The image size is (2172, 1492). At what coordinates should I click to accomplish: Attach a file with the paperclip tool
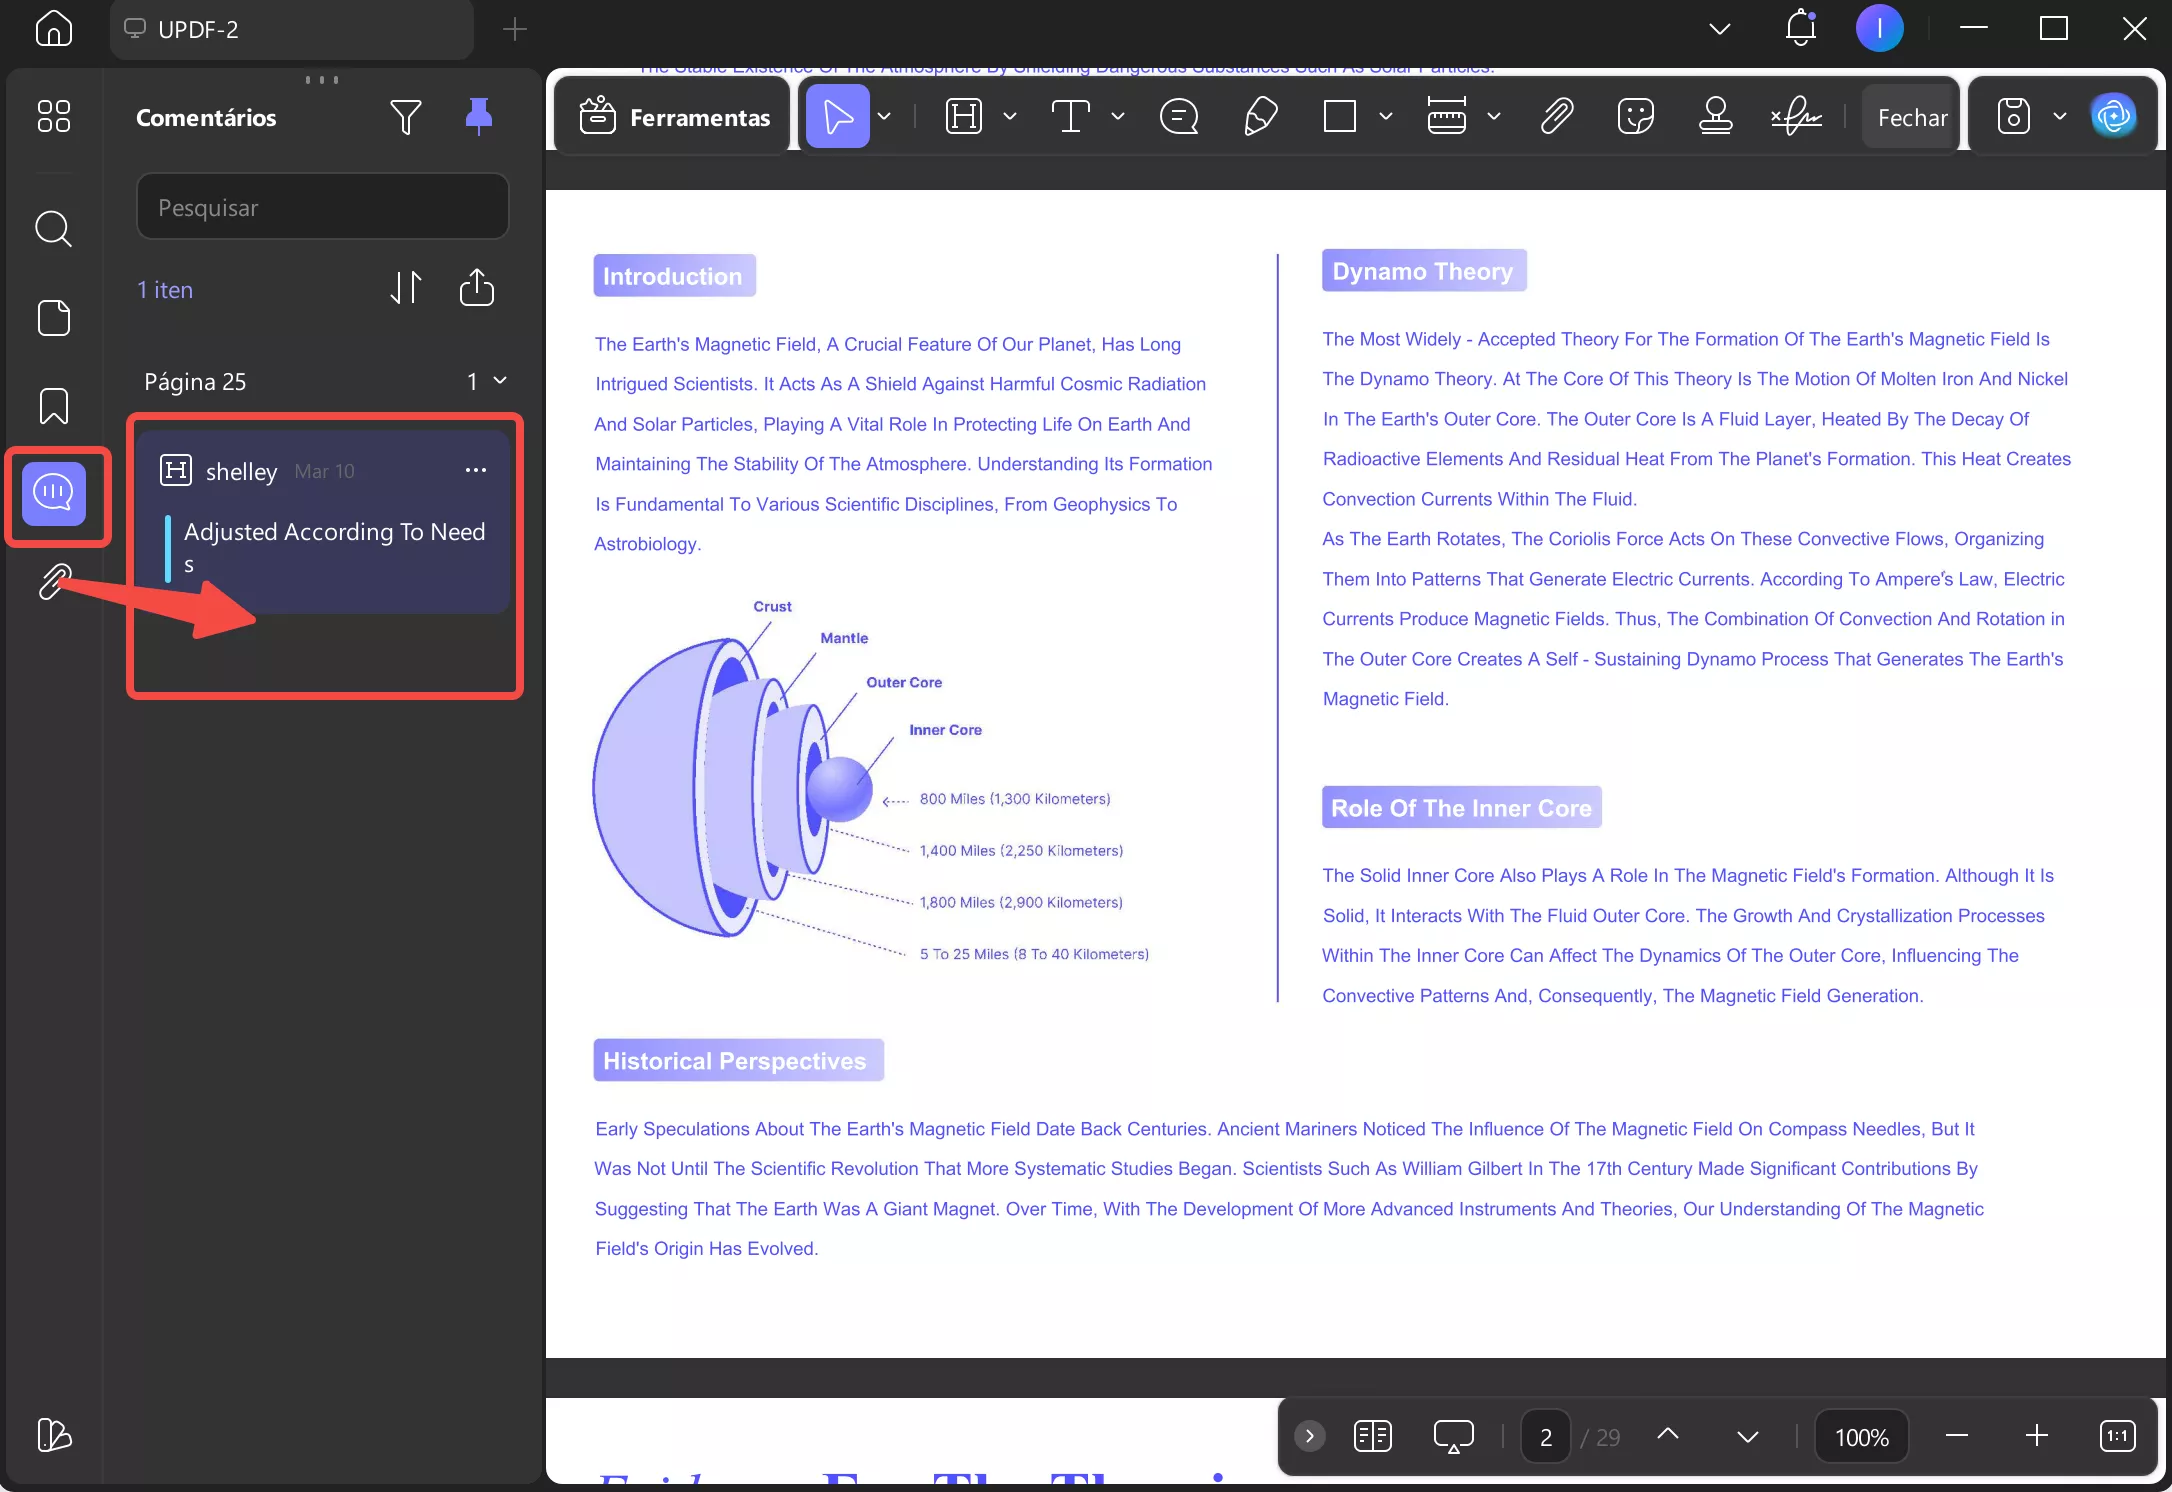(x=1556, y=115)
